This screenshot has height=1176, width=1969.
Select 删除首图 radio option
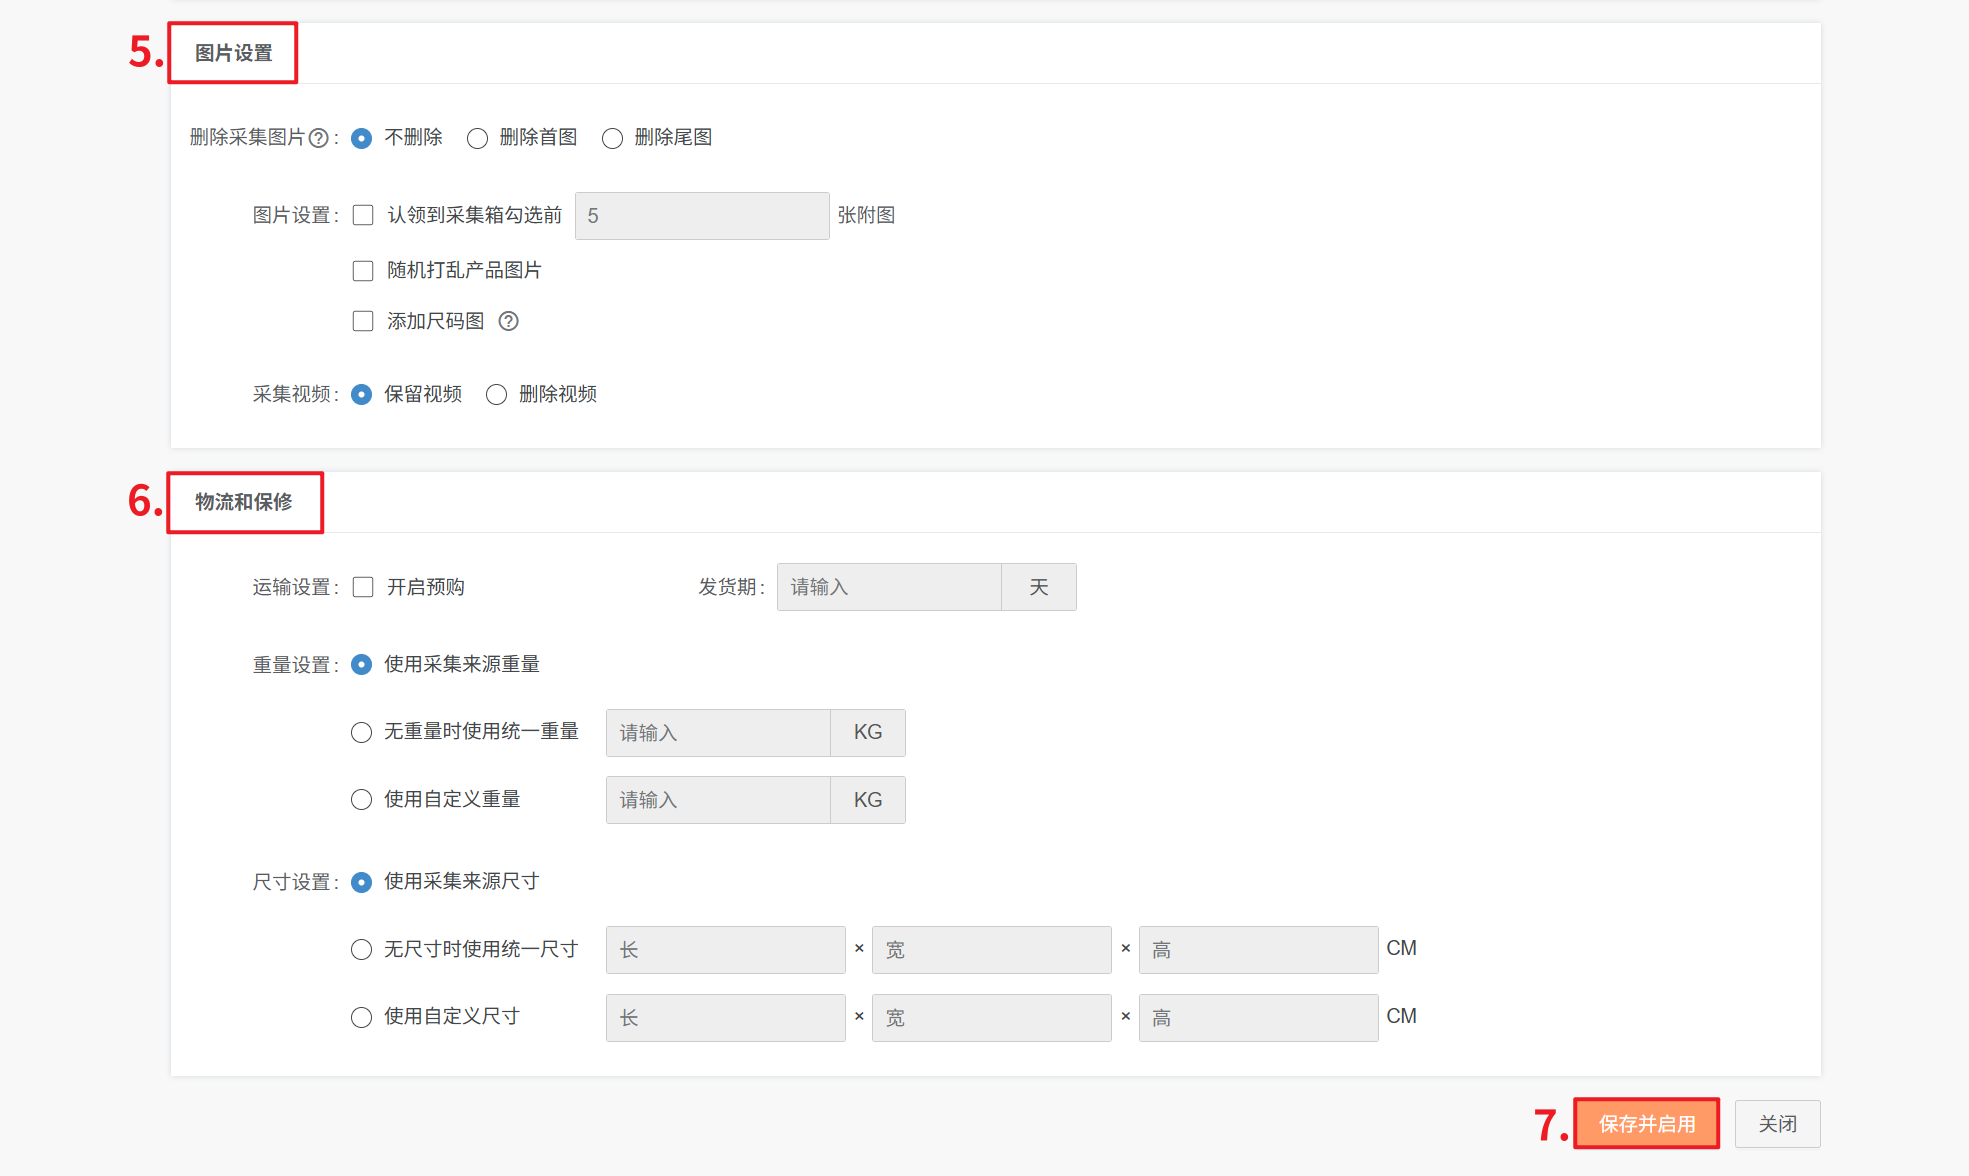[x=478, y=138]
